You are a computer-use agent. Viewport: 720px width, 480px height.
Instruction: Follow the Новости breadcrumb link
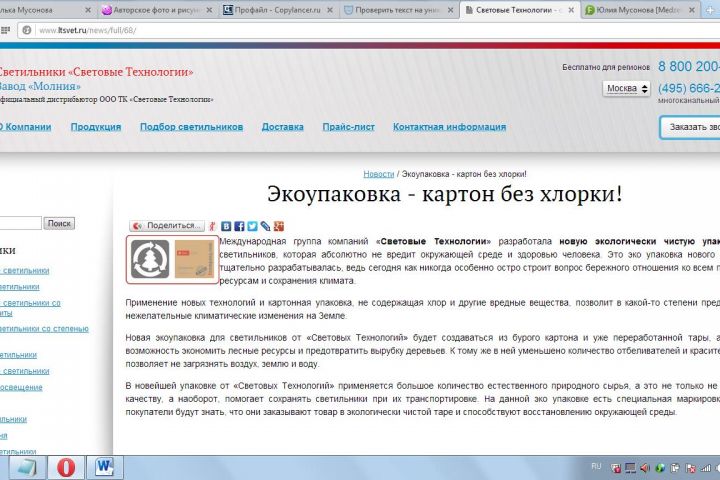(x=378, y=174)
